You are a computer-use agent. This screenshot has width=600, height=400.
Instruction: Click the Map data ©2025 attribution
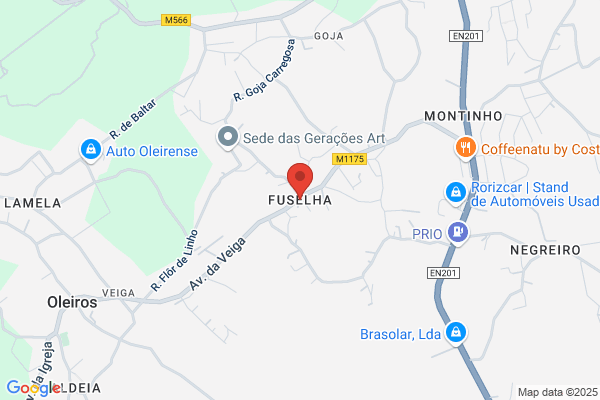558,392
